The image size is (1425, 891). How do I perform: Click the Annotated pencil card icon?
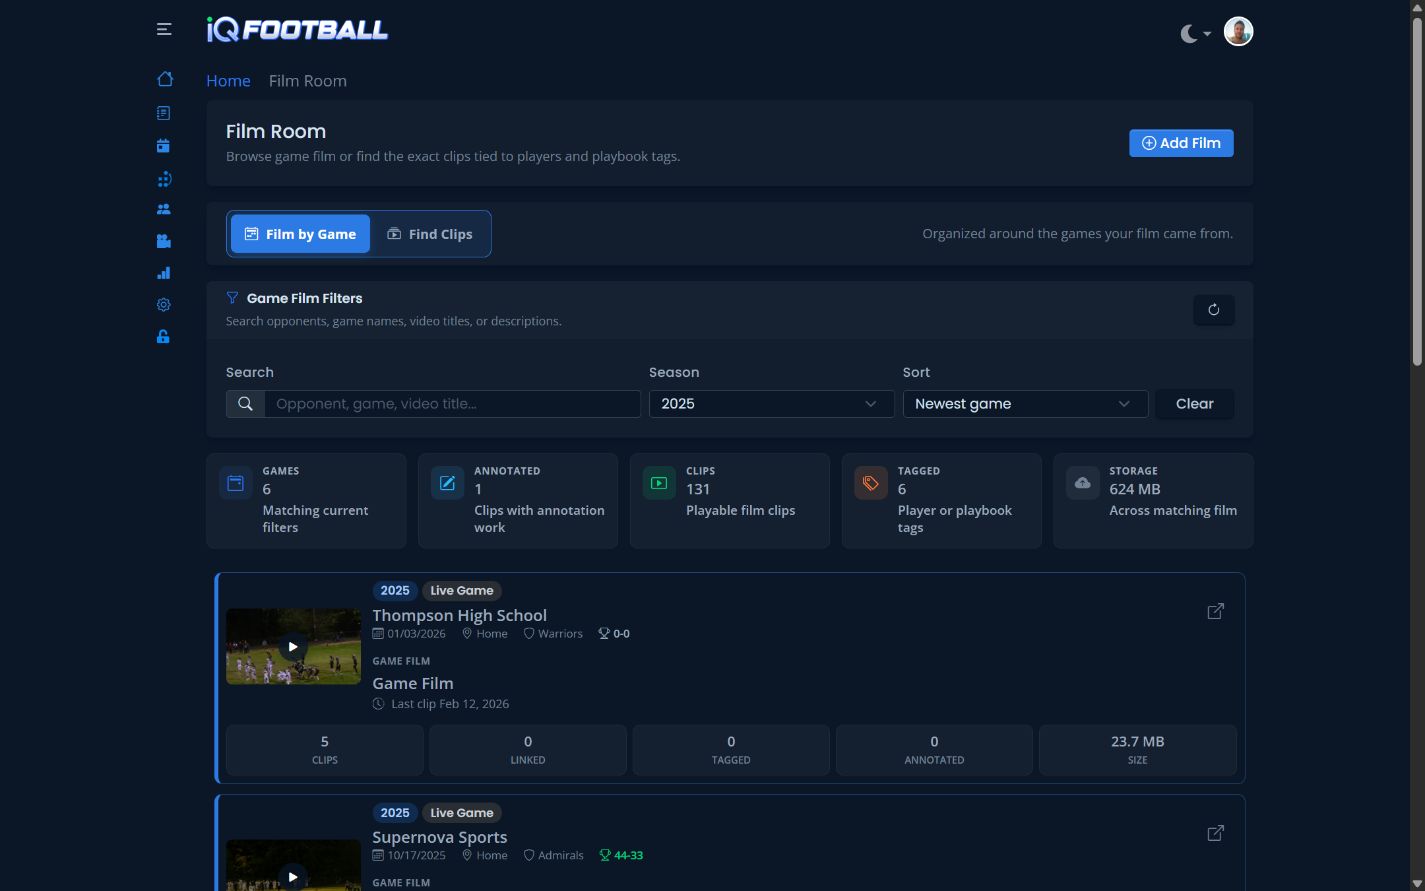[x=448, y=483]
